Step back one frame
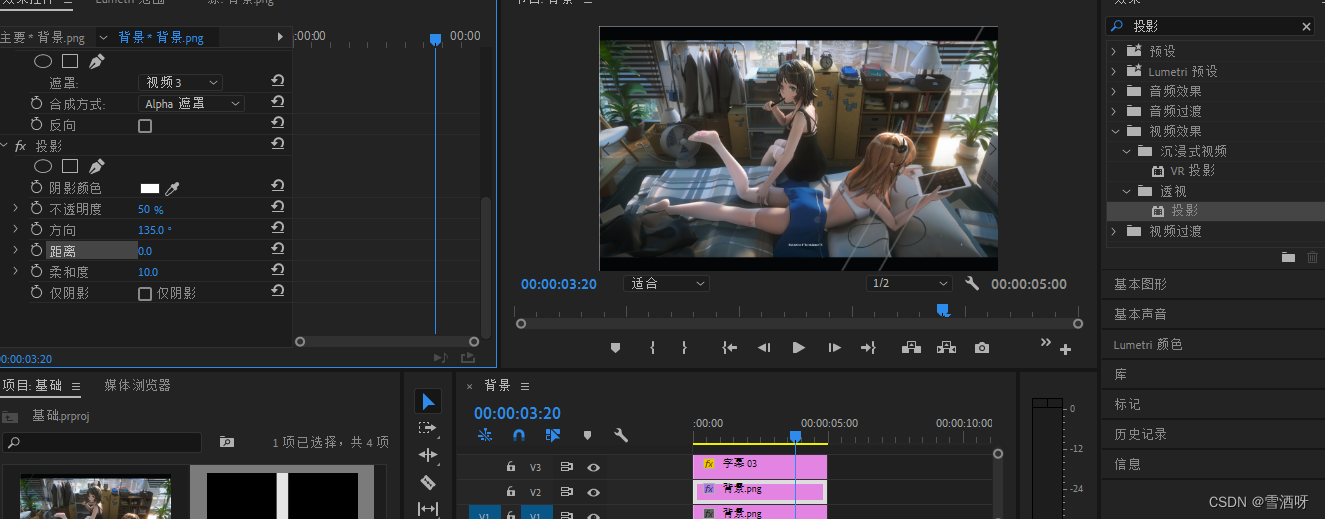This screenshot has width=1325, height=519. pos(764,348)
